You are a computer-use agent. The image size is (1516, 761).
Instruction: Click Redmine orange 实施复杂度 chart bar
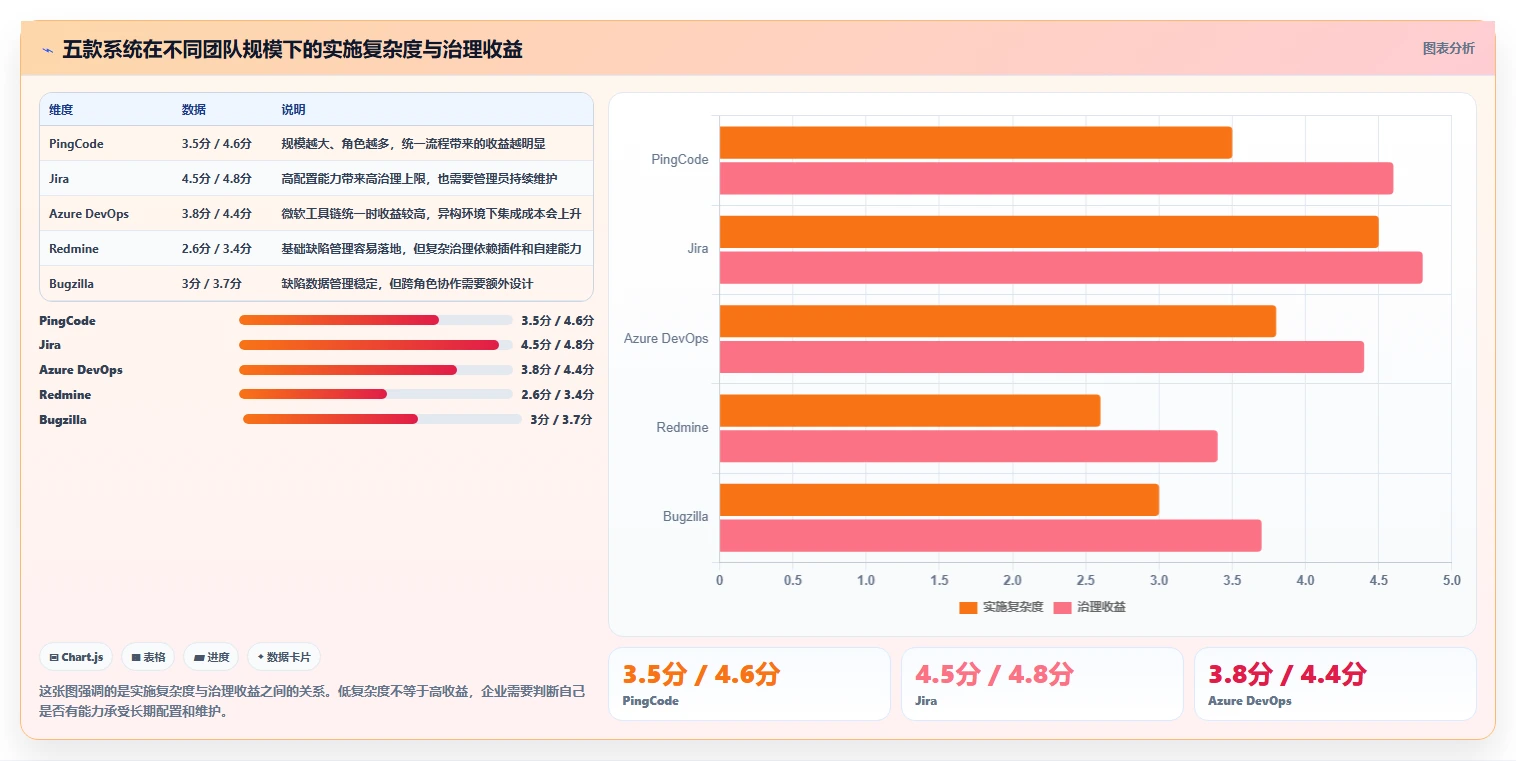910,411
